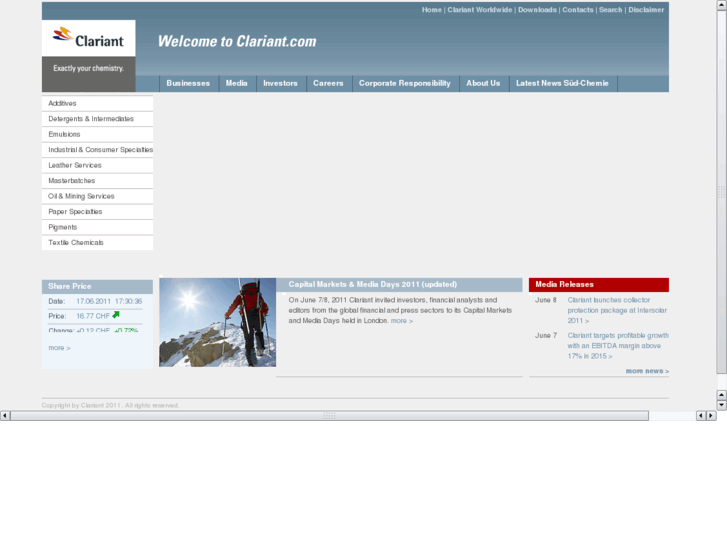Open the Investors menu
The image size is (727, 545).
point(281,83)
